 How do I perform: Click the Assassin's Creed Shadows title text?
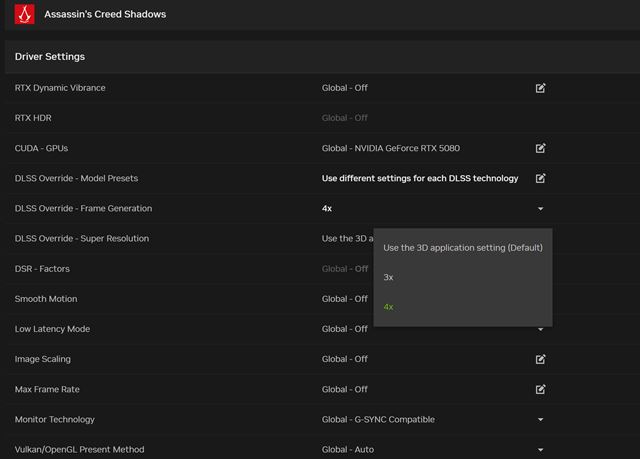click(x=105, y=15)
